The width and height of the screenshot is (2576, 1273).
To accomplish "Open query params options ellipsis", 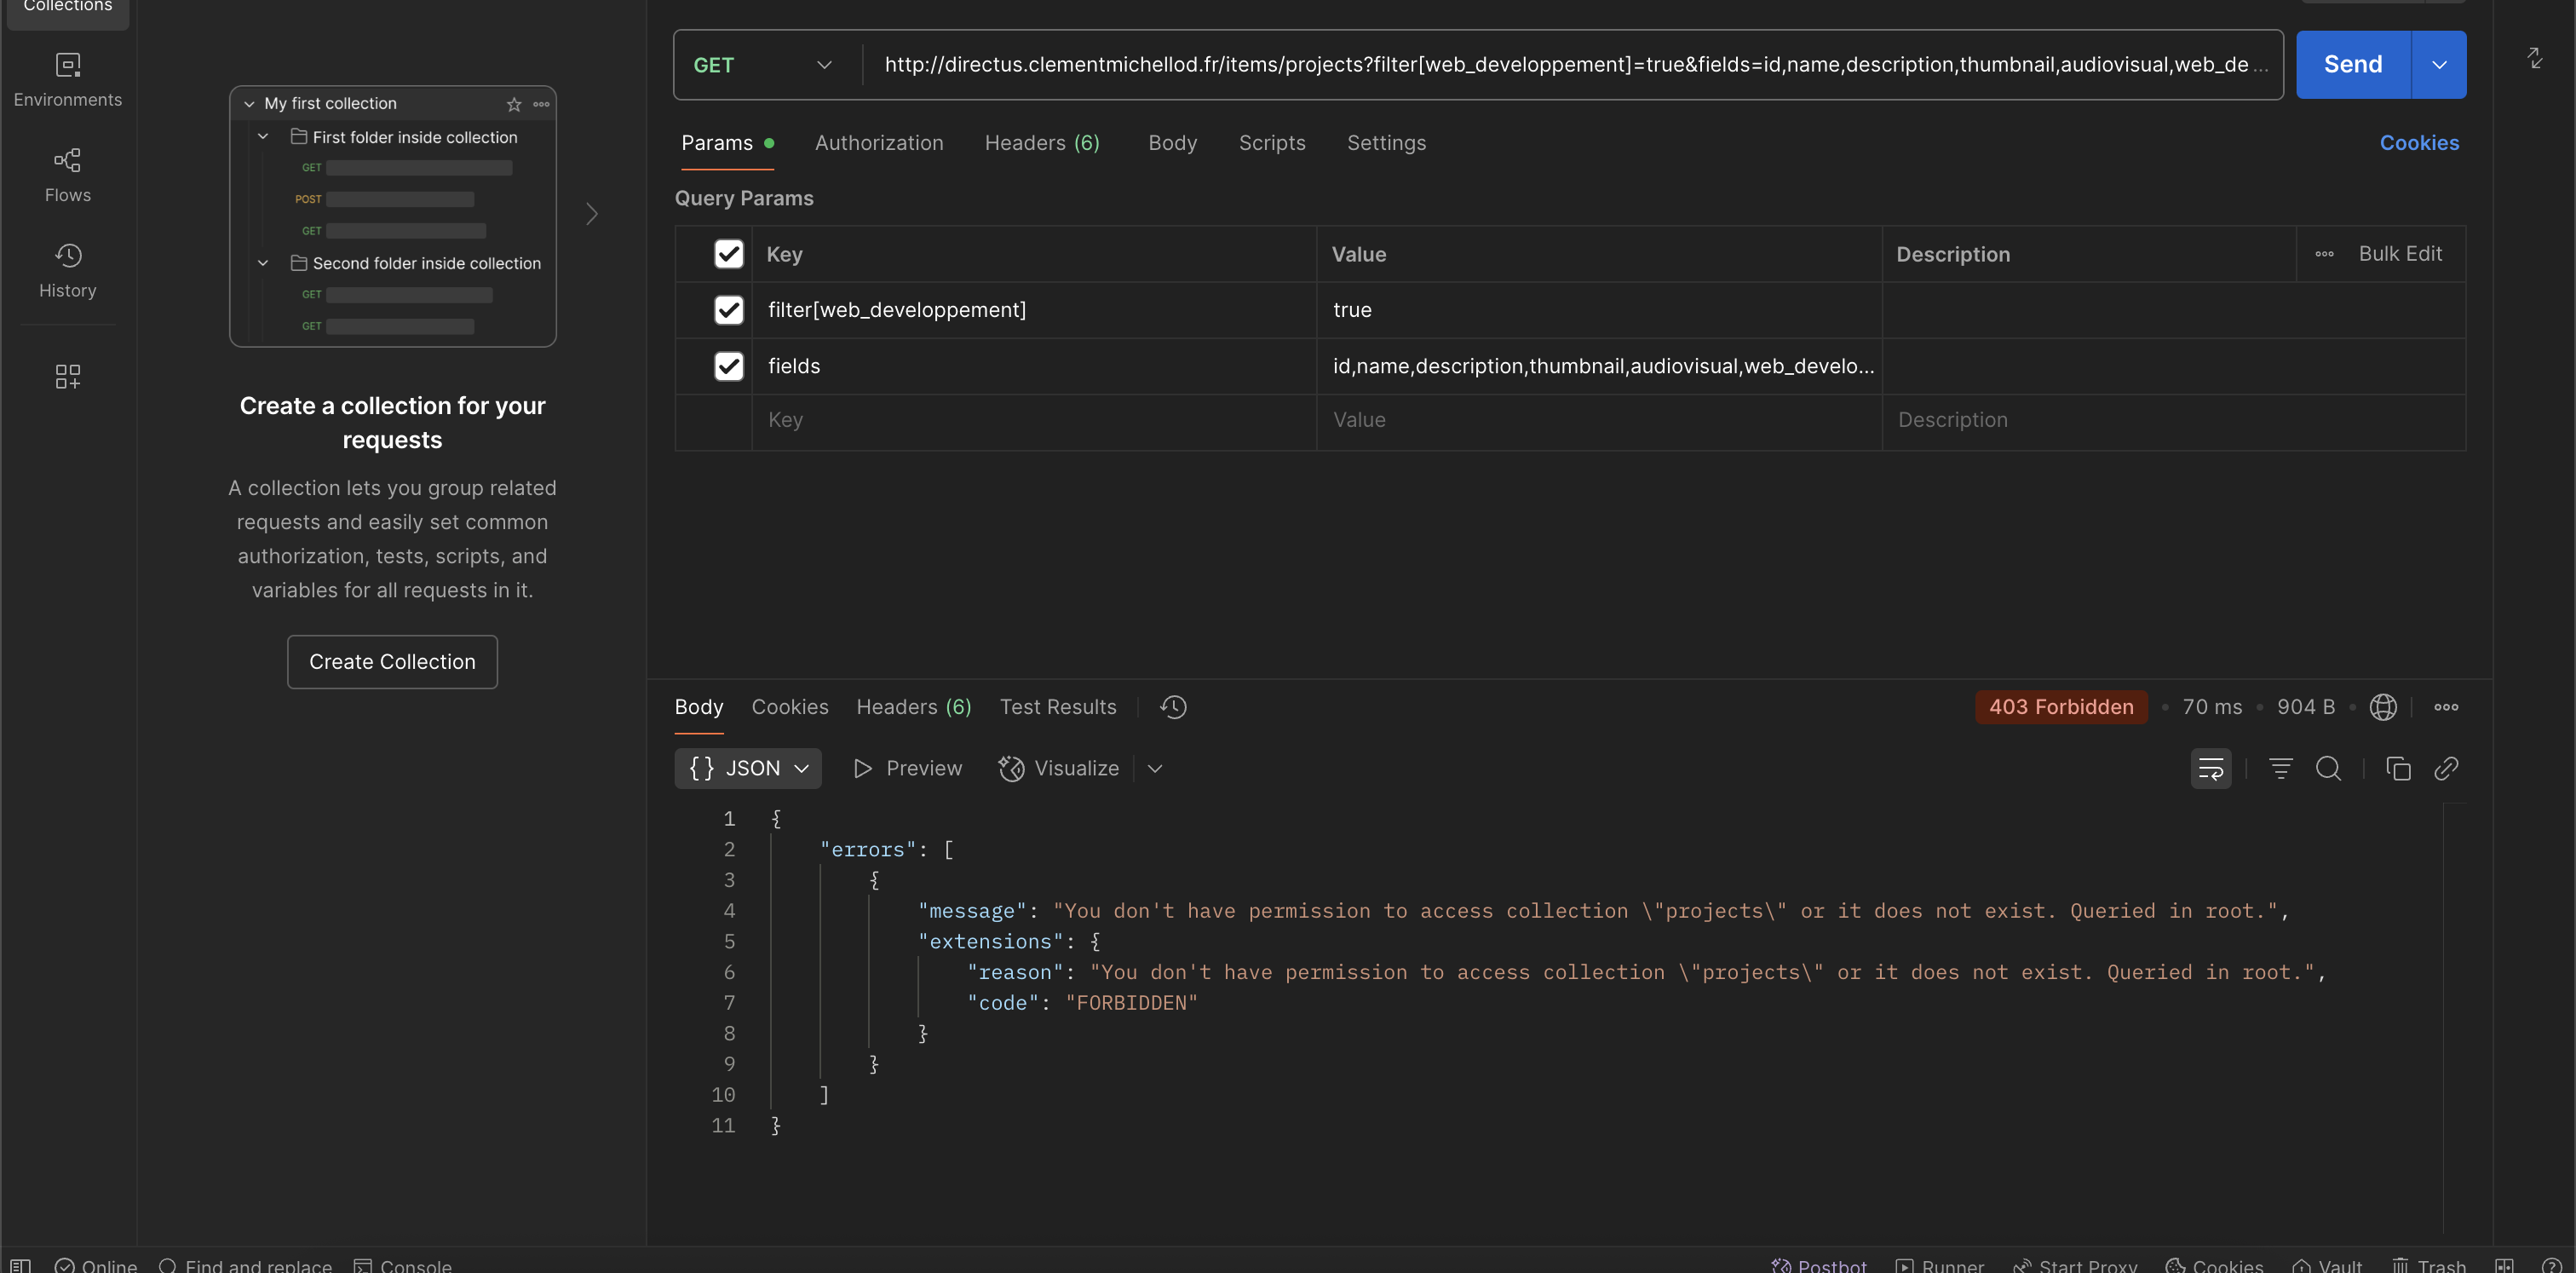I will (x=2324, y=254).
